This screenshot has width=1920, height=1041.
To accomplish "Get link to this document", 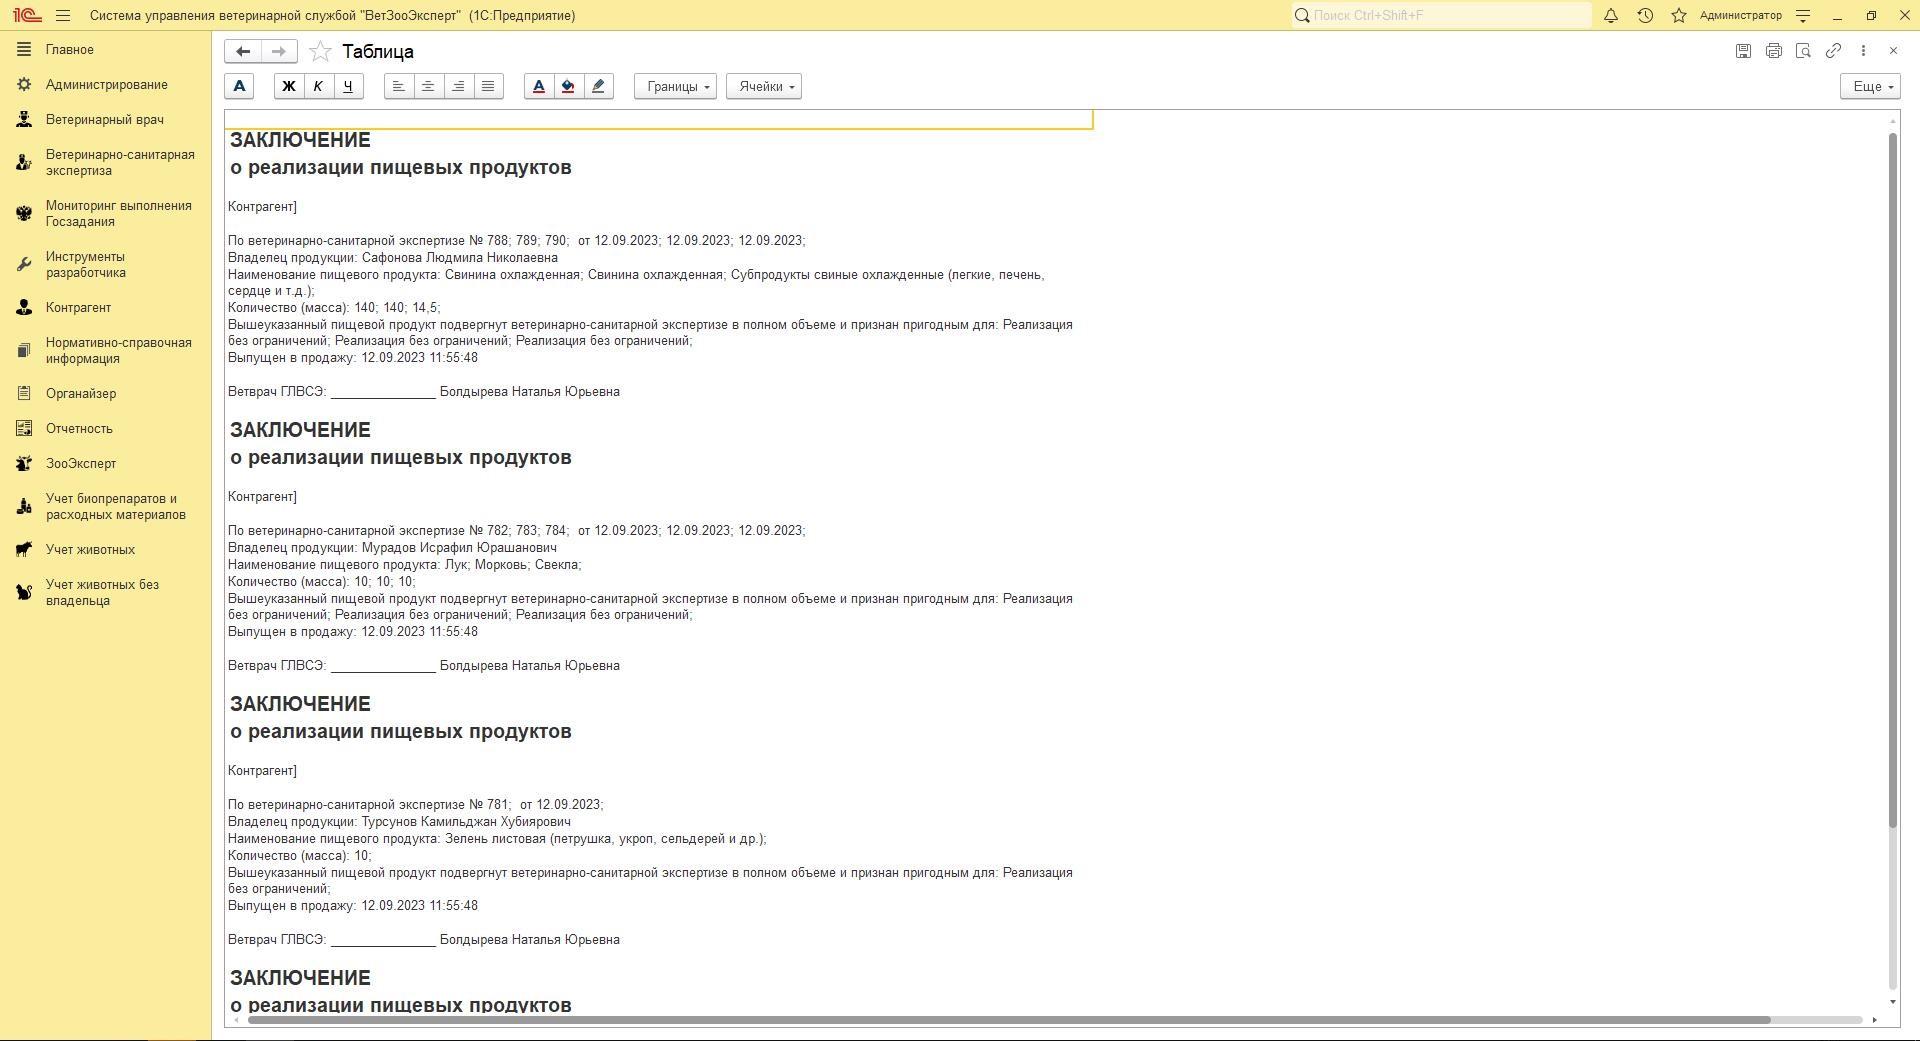I will click(x=1833, y=51).
